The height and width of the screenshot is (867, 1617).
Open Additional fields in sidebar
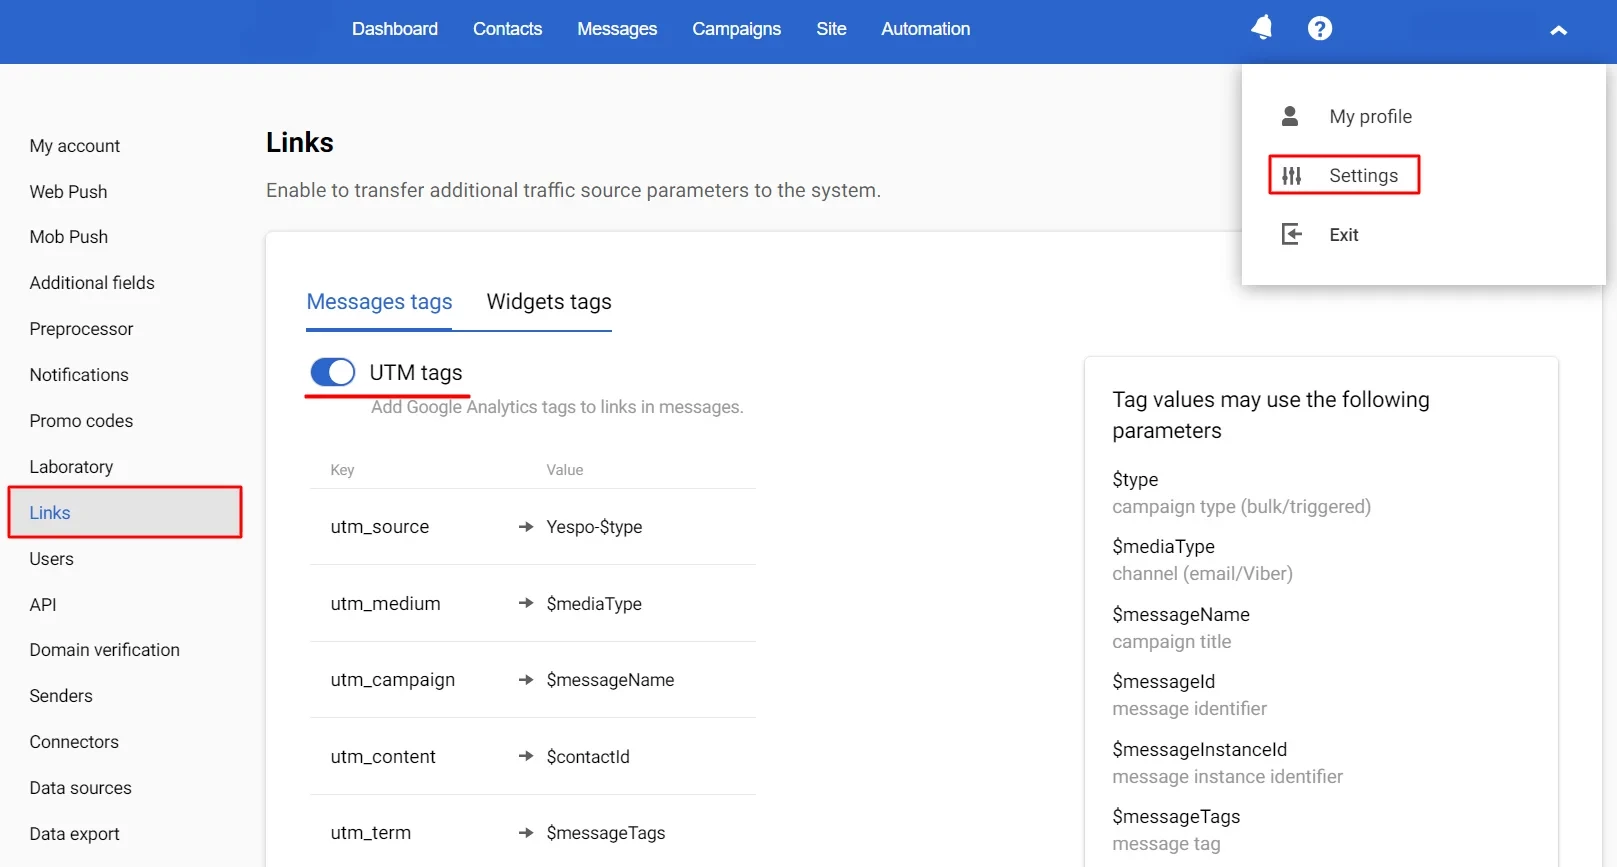point(92,283)
